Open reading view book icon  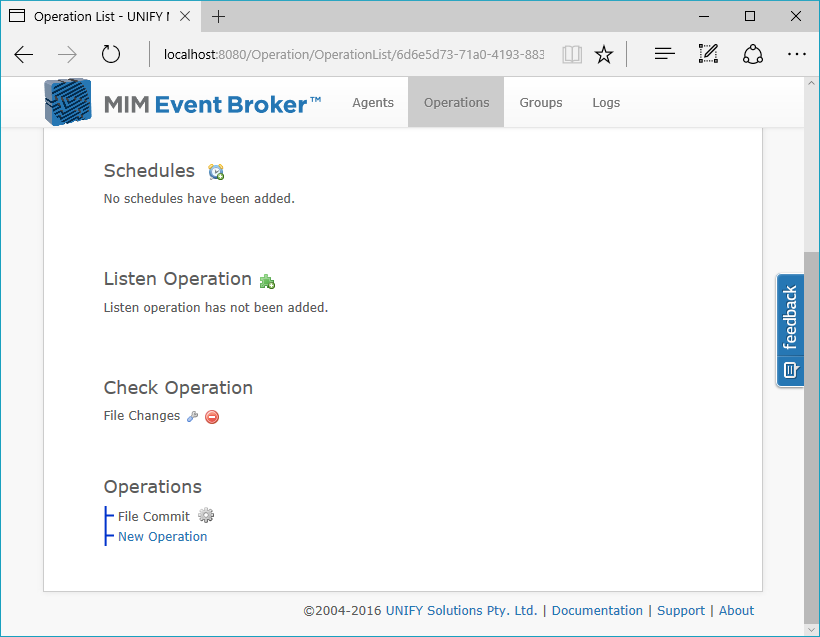(572, 54)
